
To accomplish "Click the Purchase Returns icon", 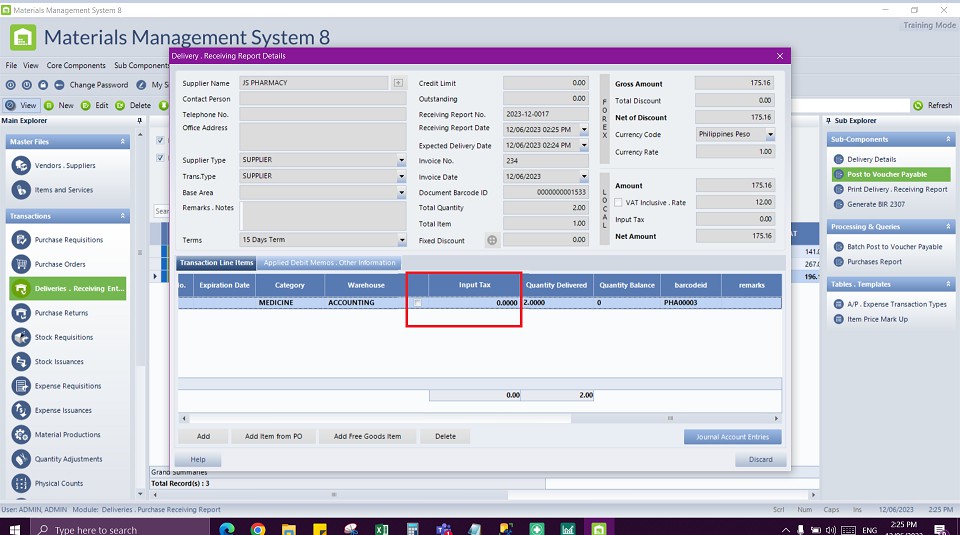I will pos(20,313).
